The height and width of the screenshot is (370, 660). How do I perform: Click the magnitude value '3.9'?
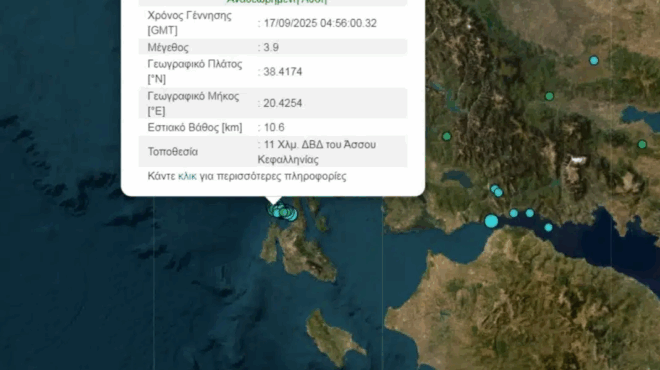[271, 47]
